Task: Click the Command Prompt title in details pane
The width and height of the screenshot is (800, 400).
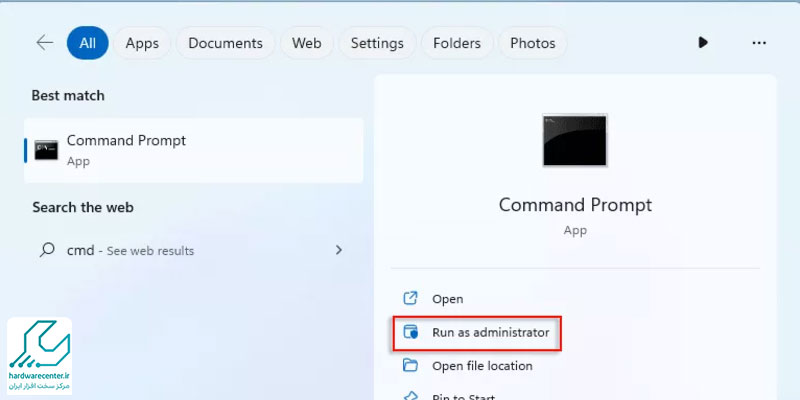Action: [575, 205]
